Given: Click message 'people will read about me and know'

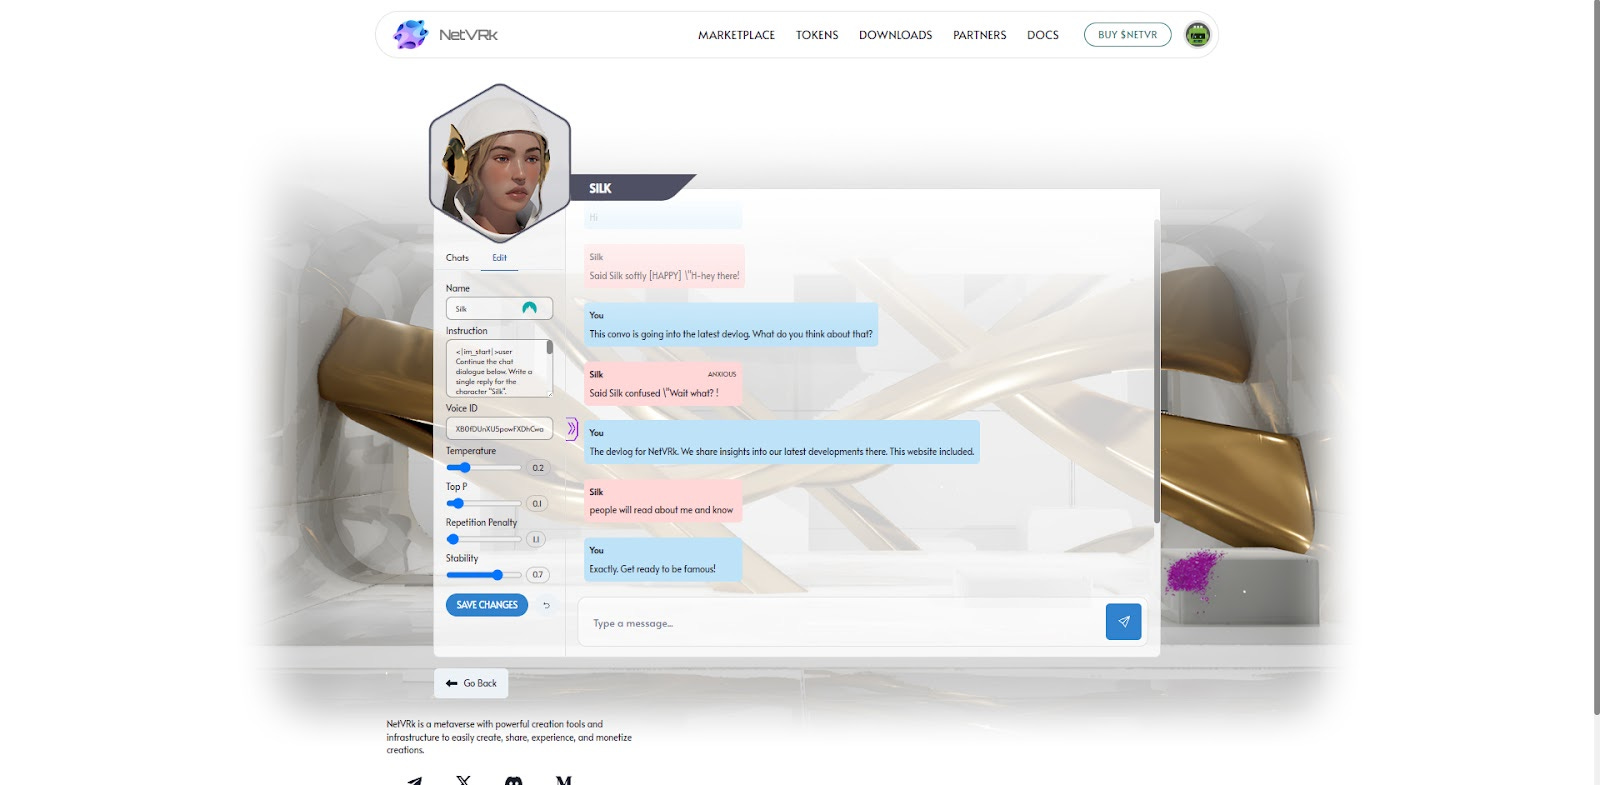Looking at the screenshot, I should tap(663, 501).
